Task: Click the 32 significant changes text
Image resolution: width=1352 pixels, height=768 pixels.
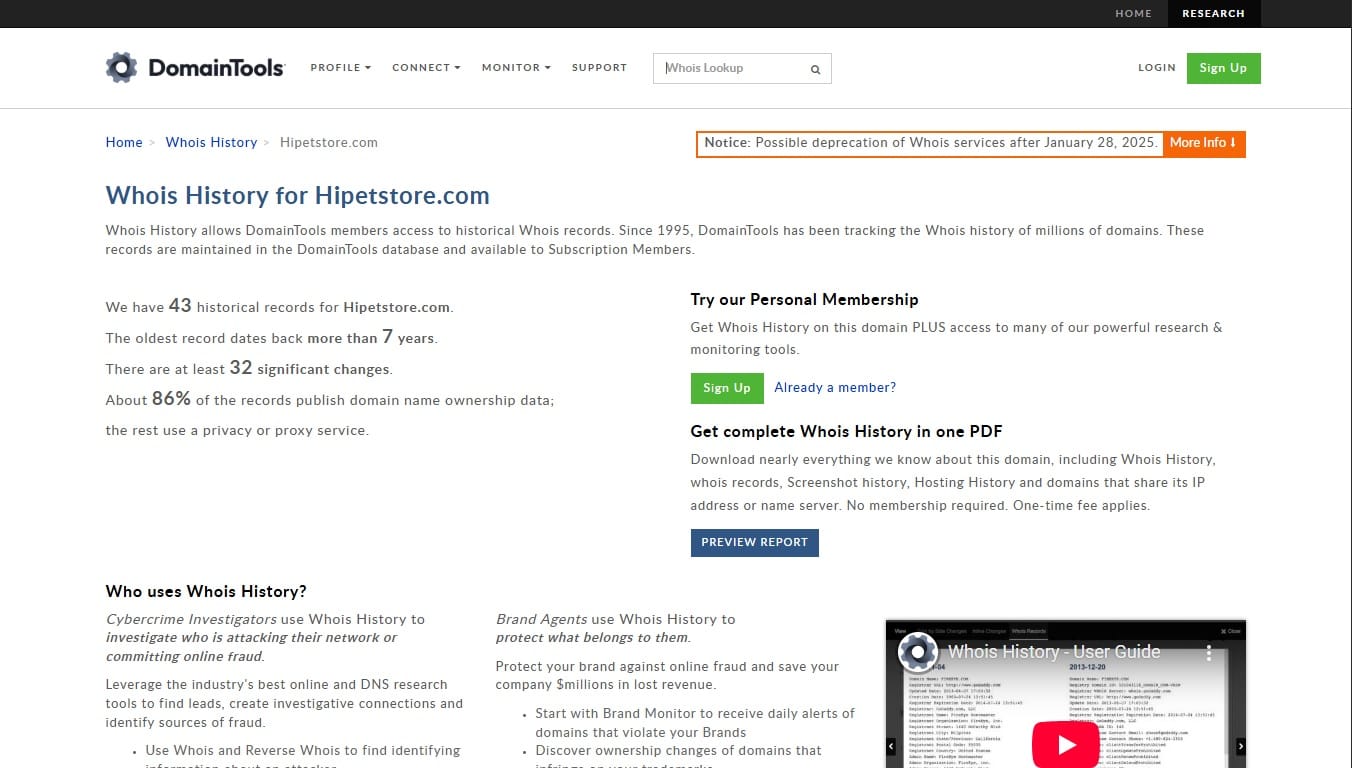Action: click(x=249, y=368)
